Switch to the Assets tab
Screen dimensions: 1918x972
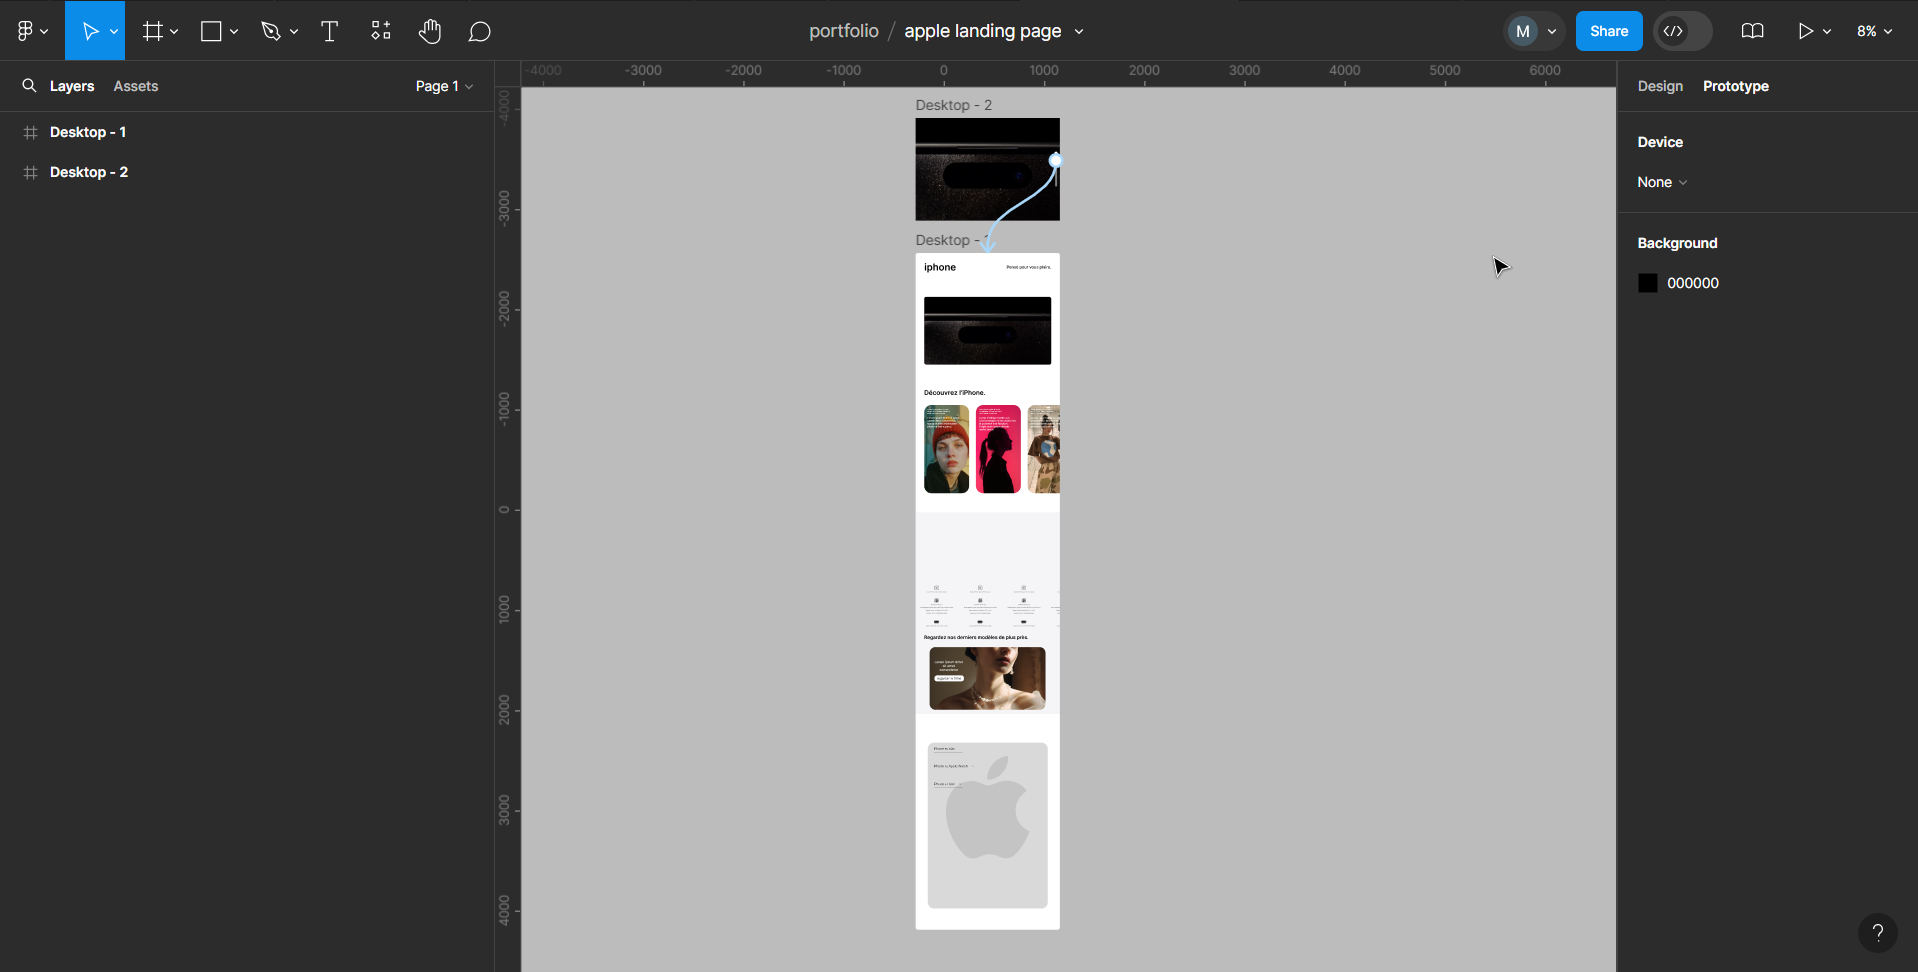[x=136, y=86]
